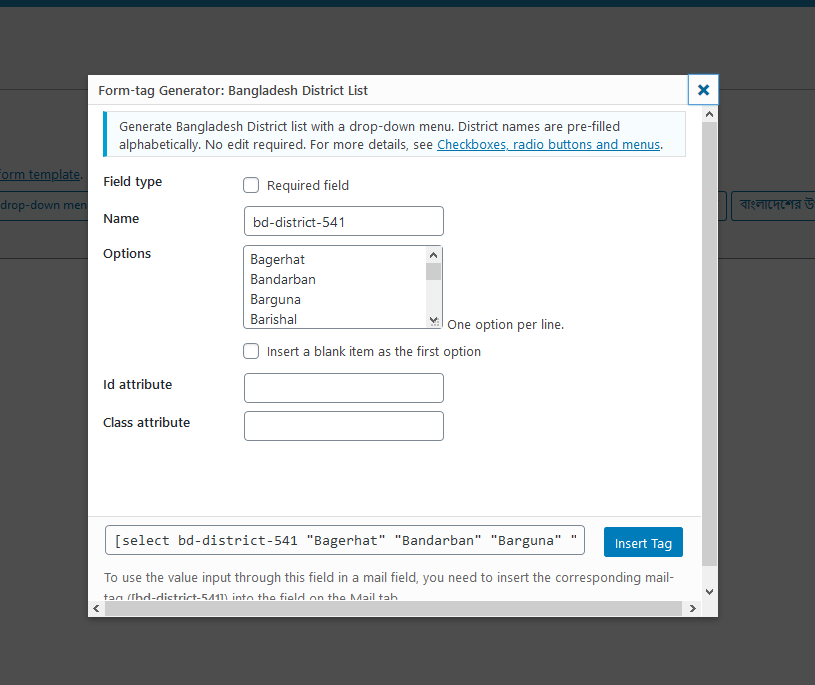Viewport: 815px width, 685px height.
Task: Click Barguna in the Options list
Action: click(x=275, y=299)
